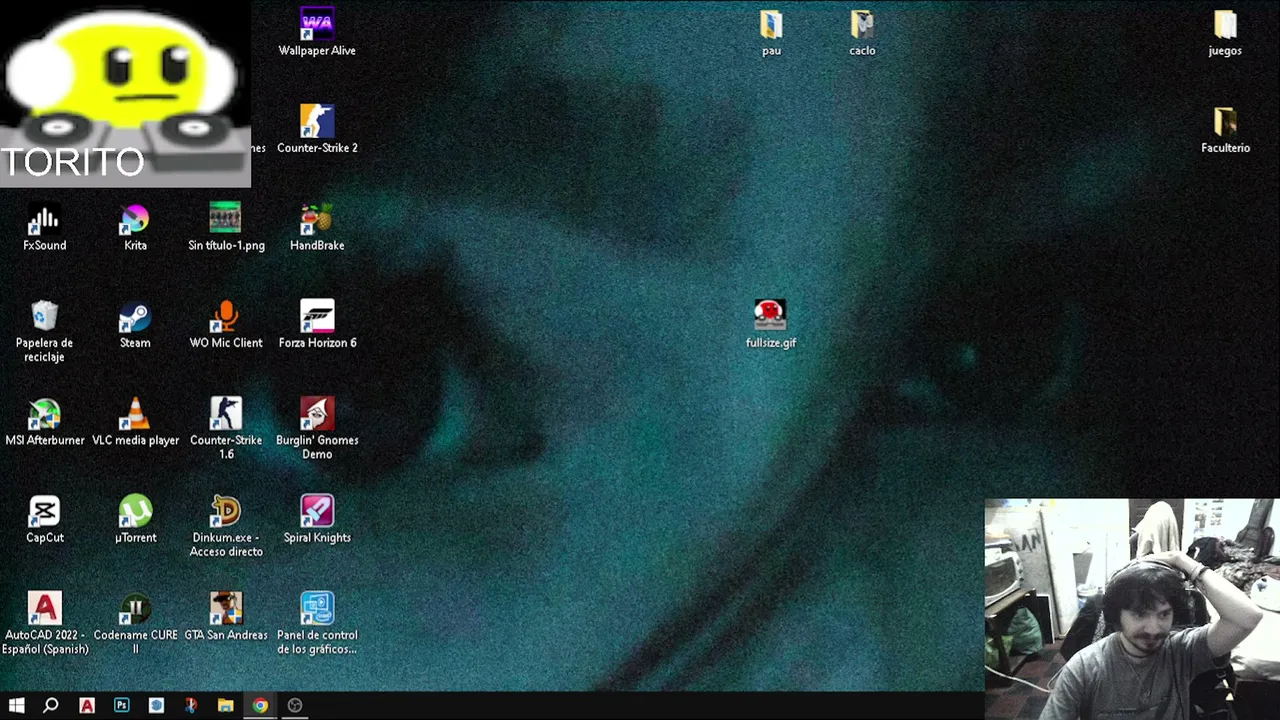Select the Steam desktop icon
Viewport: 1280px width, 720px height.
click(x=135, y=324)
